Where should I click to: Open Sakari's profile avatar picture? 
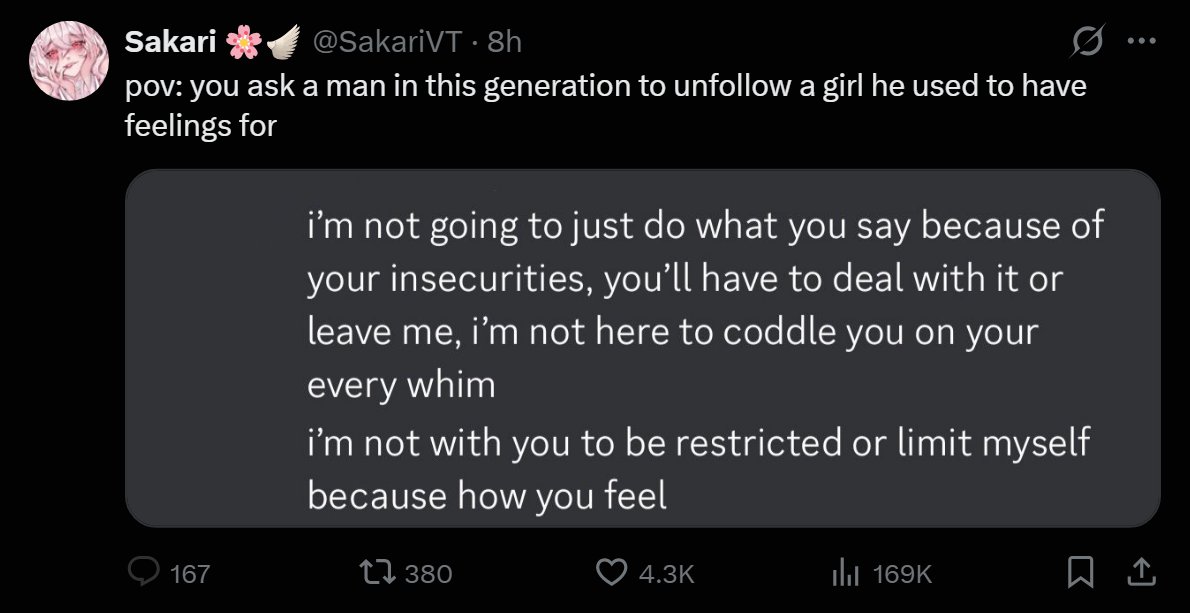pyautogui.click(x=68, y=61)
